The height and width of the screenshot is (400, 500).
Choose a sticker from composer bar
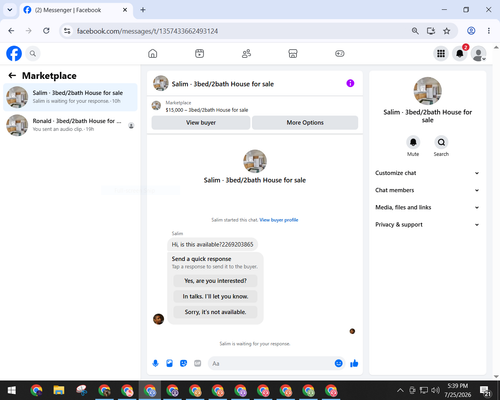(x=183, y=363)
